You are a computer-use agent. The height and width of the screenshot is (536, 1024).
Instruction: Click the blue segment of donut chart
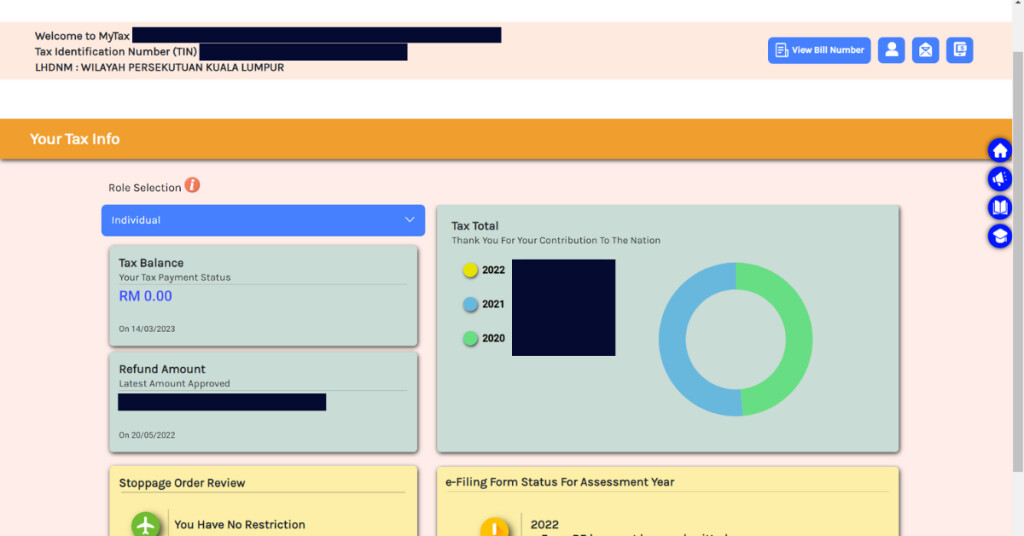click(x=680, y=340)
